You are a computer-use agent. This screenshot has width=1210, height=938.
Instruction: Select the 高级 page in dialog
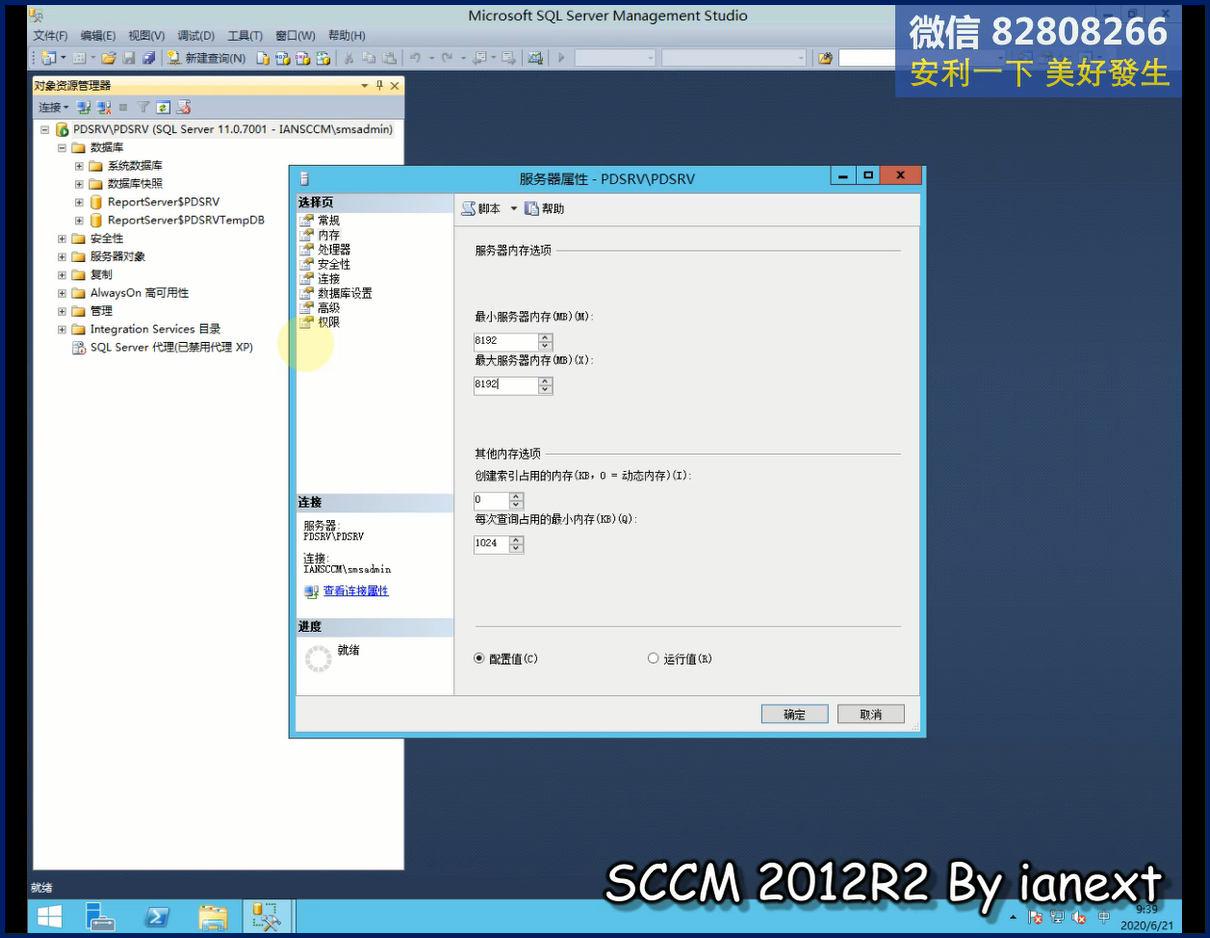329,308
